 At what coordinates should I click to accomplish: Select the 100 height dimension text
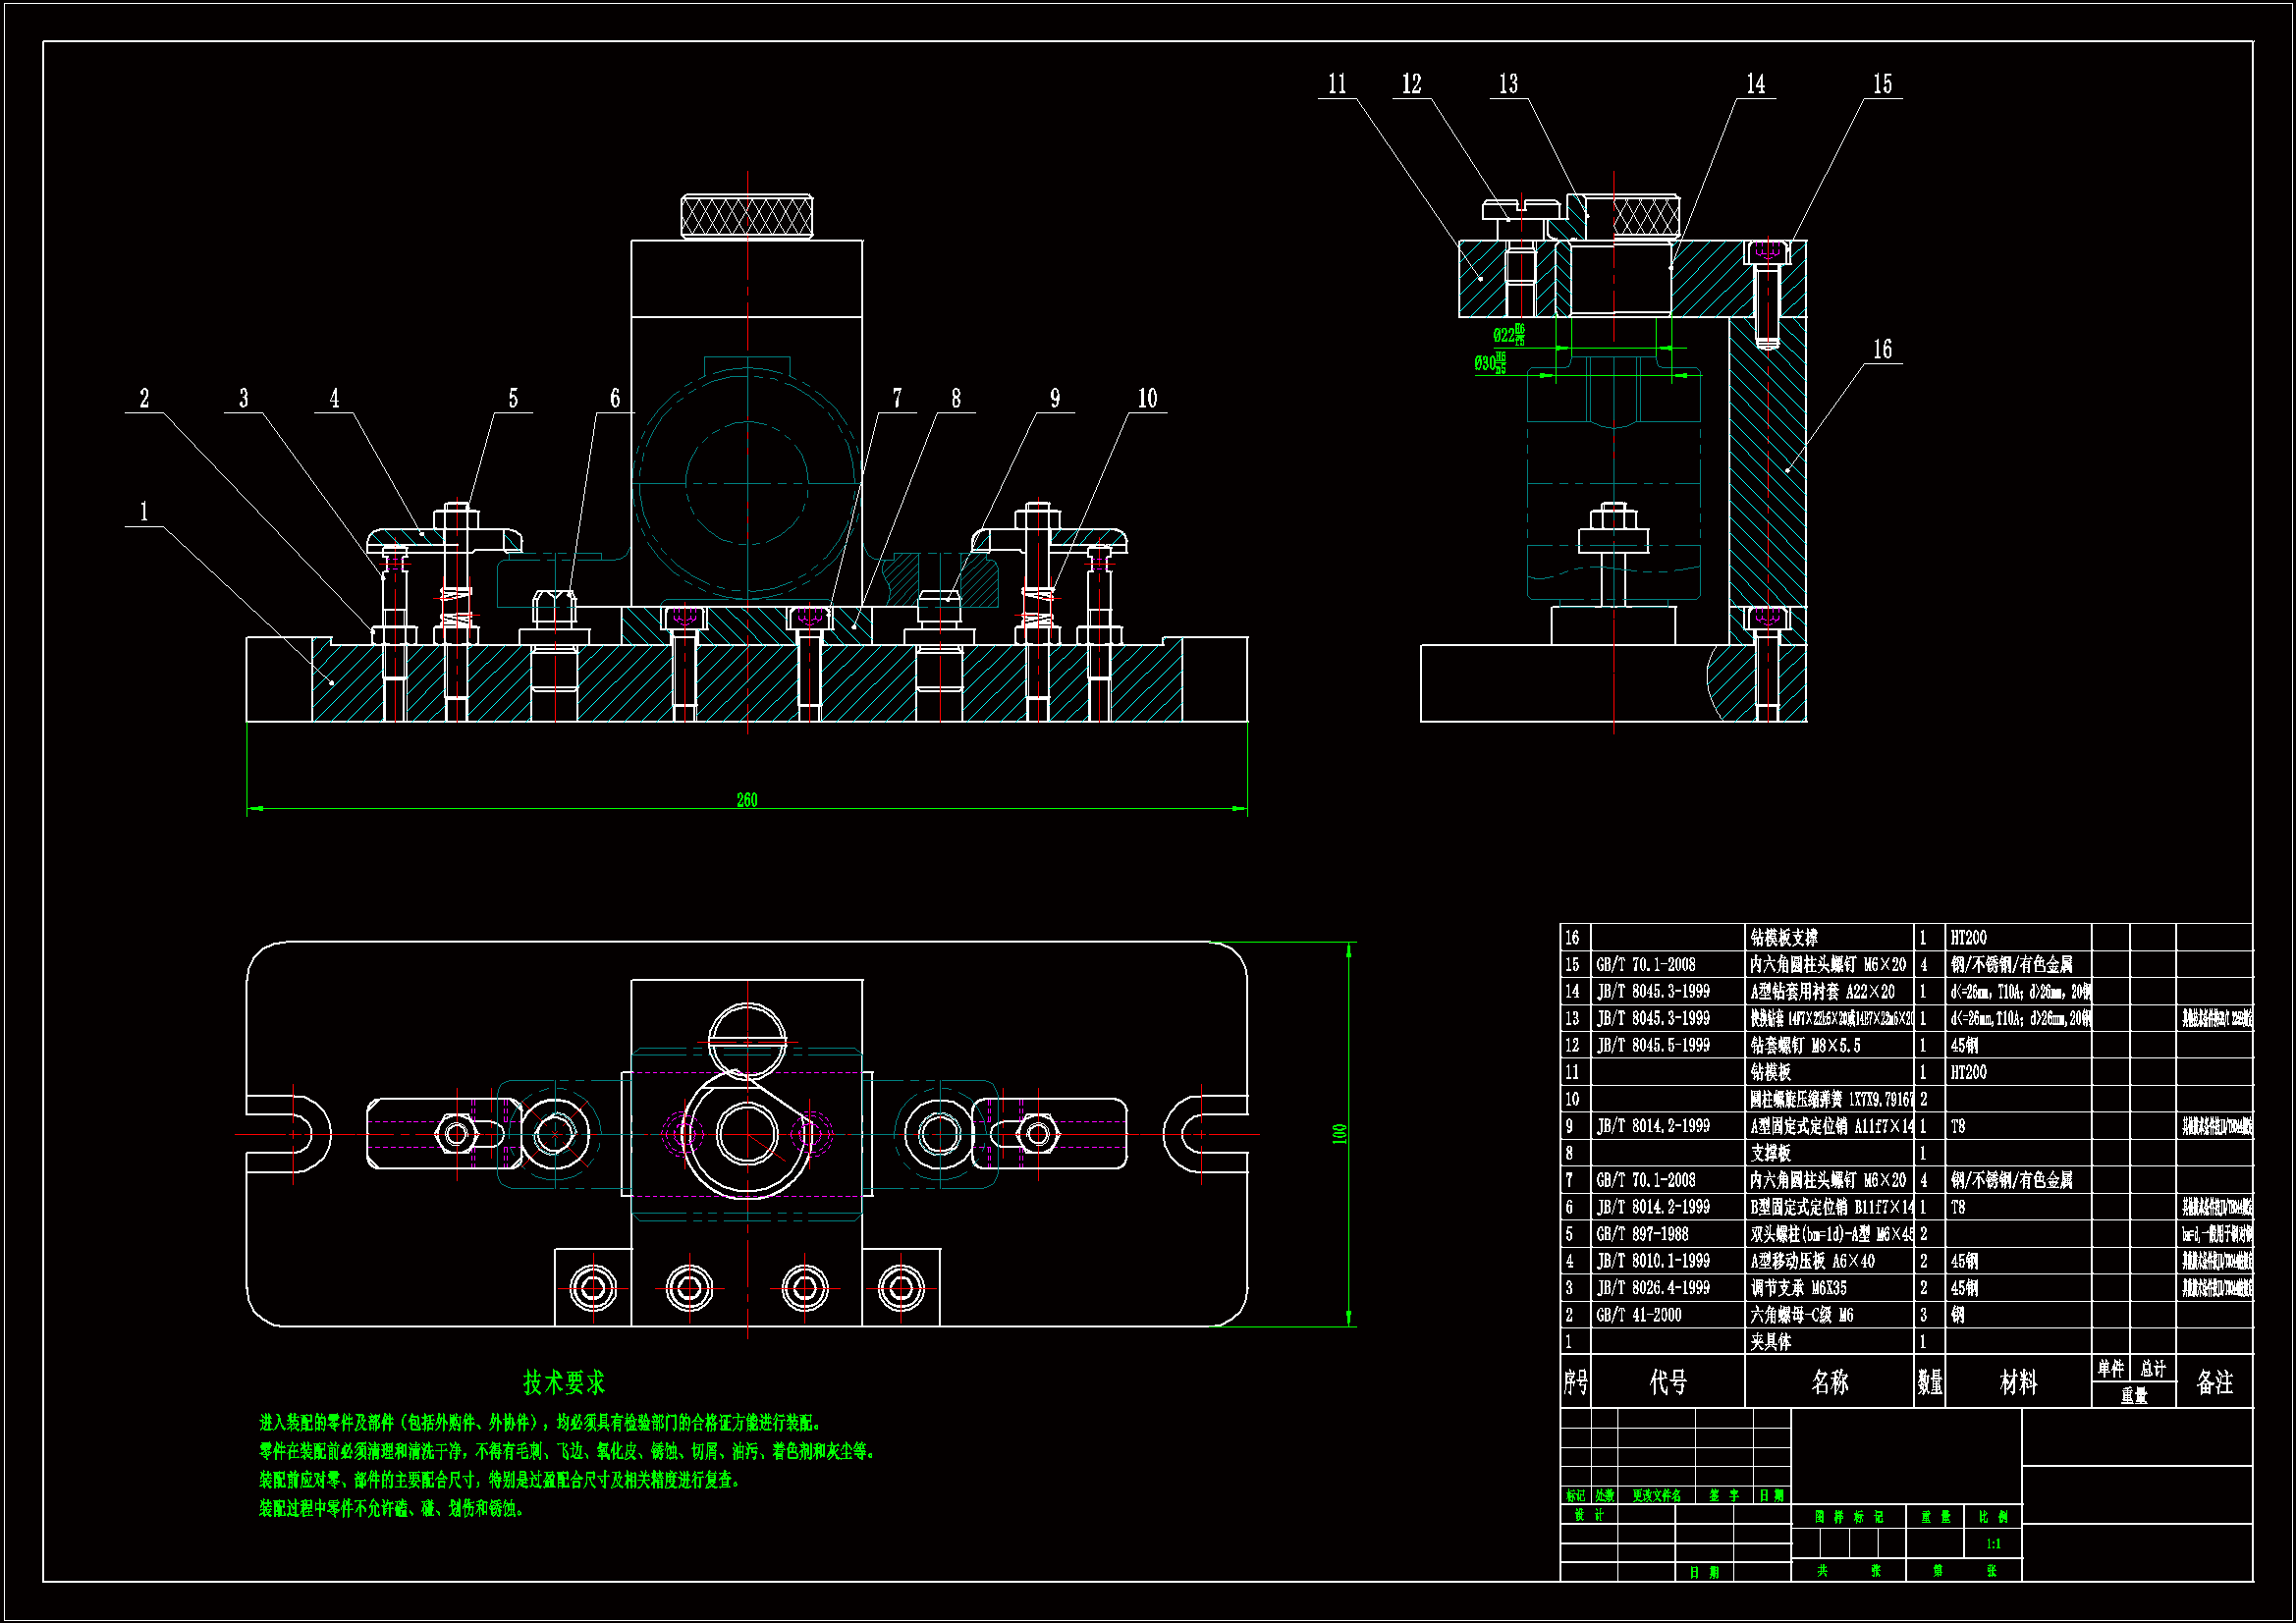[1340, 1134]
